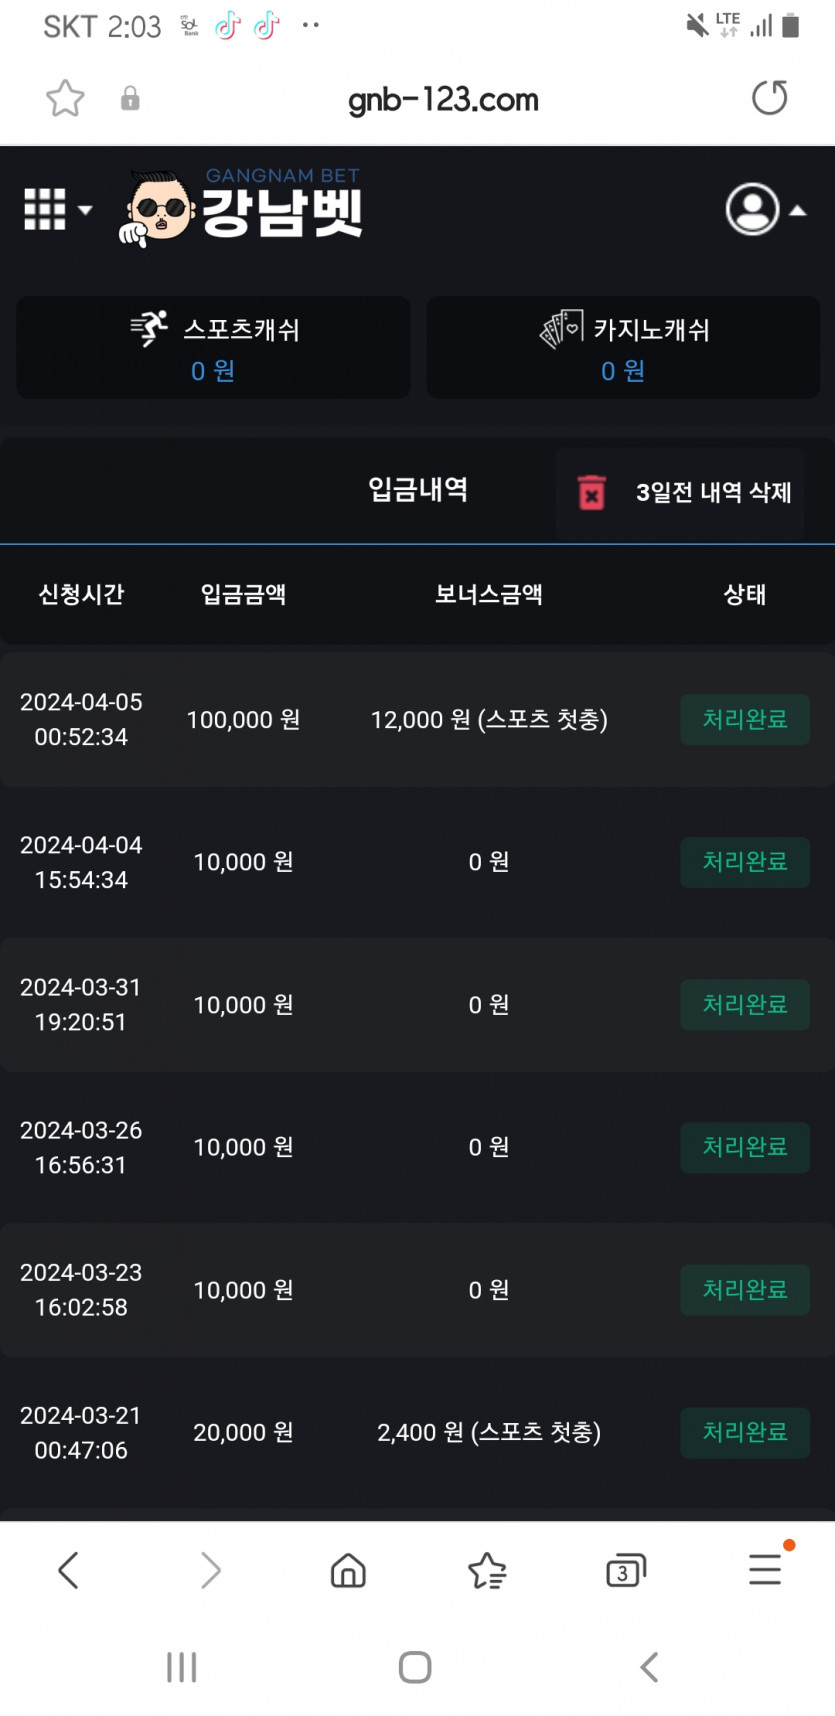The height and width of the screenshot is (1716, 835).
Task: Bookmark page with the star icon
Action: click(65, 98)
